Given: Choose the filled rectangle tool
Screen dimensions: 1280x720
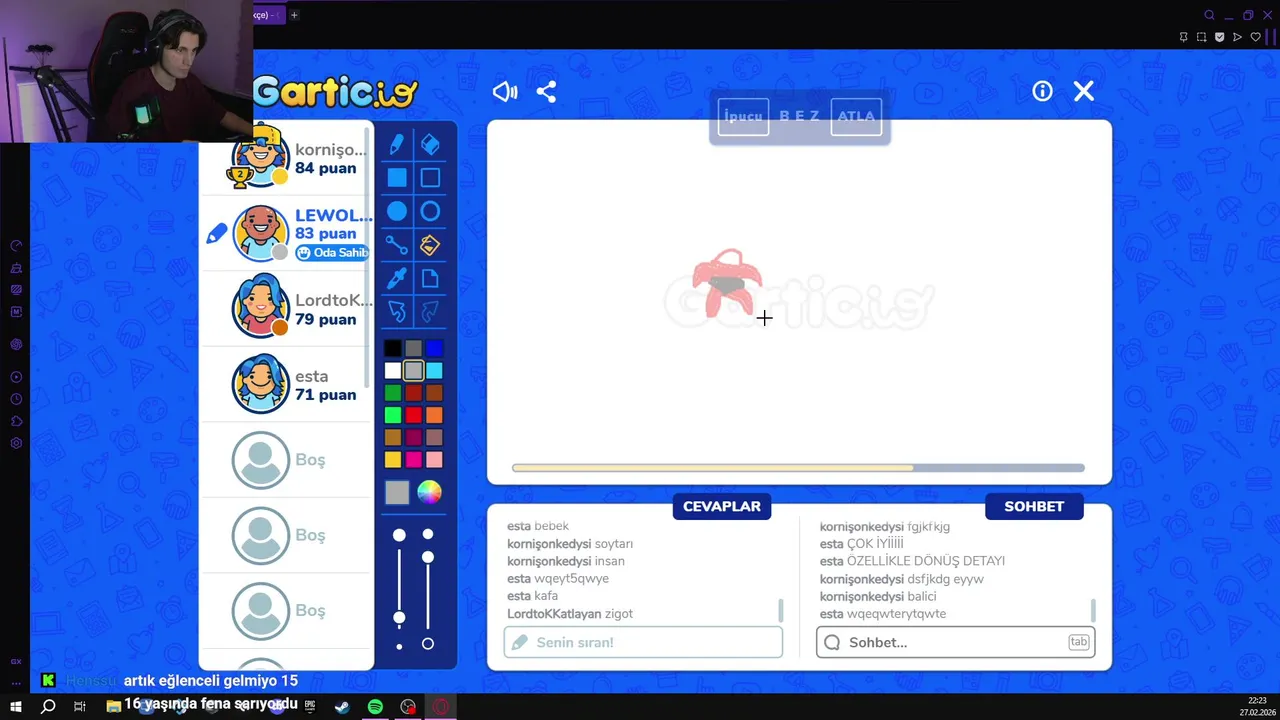Looking at the screenshot, I should [x=397, y=178].
